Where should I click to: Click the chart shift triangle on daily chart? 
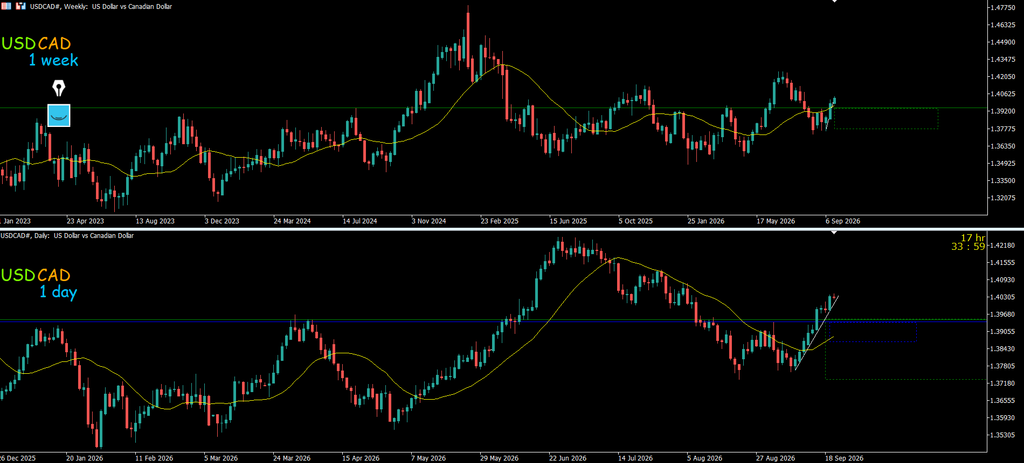(833, 234)
